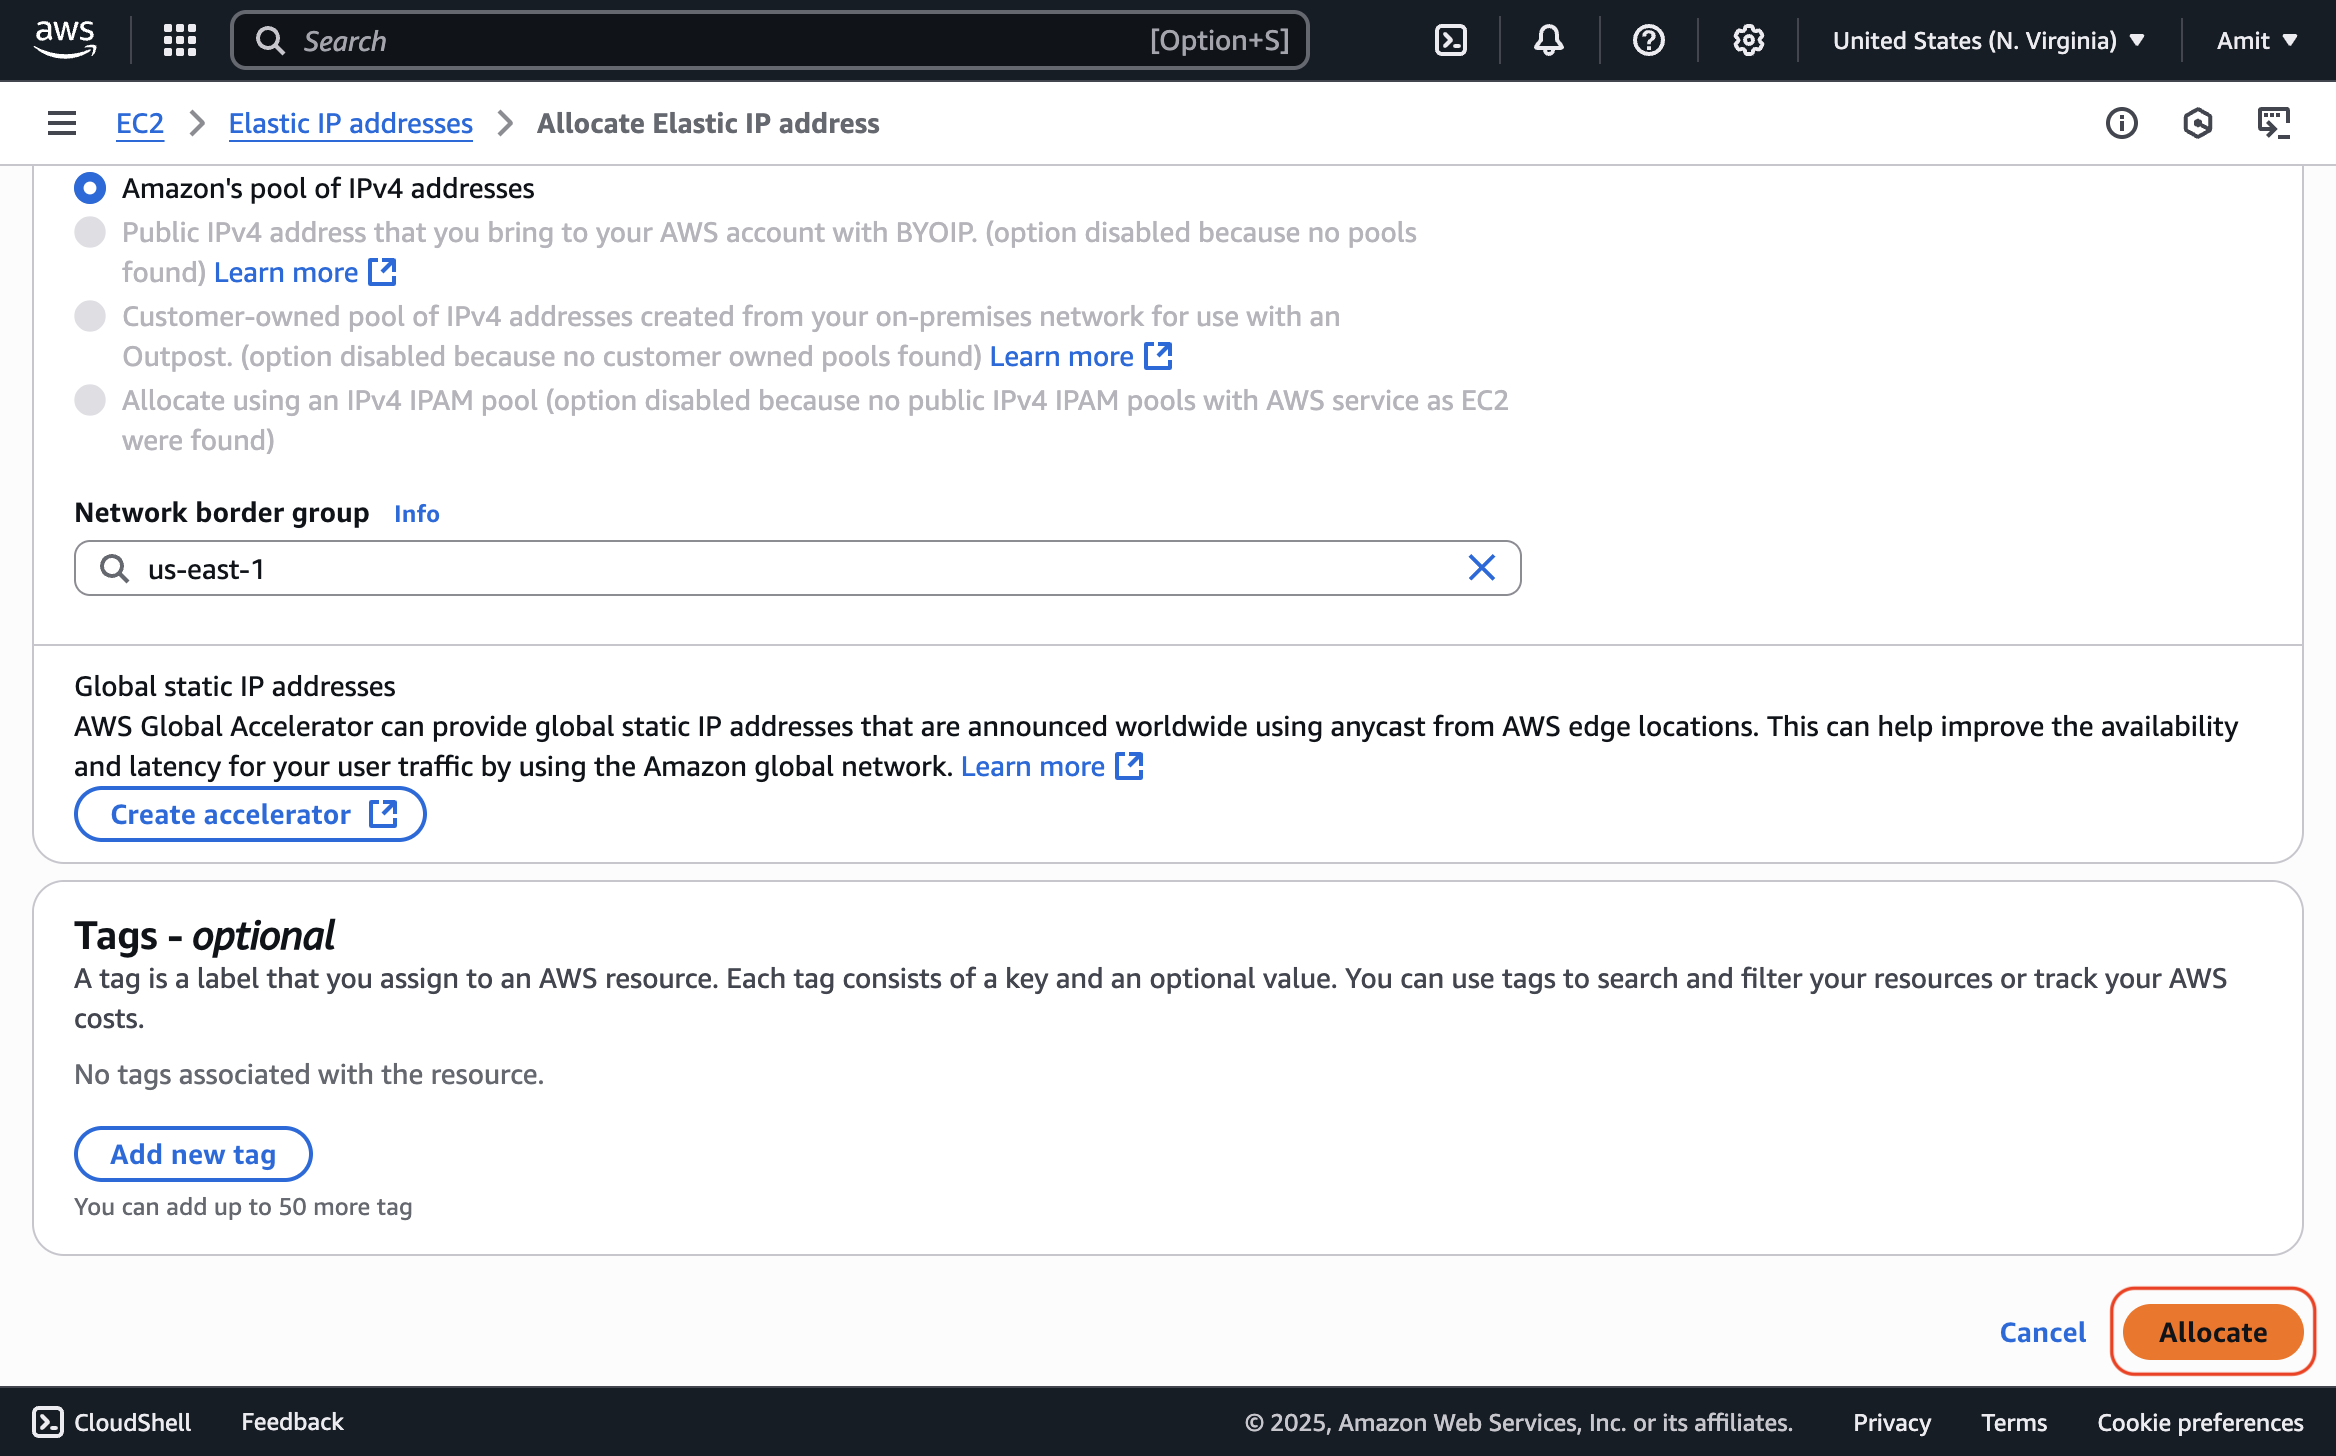Select Amazon's pool of IPv4 addresses
Image resolution: width=2336 pixels, height=1456 pixels.
pos(90,188)
